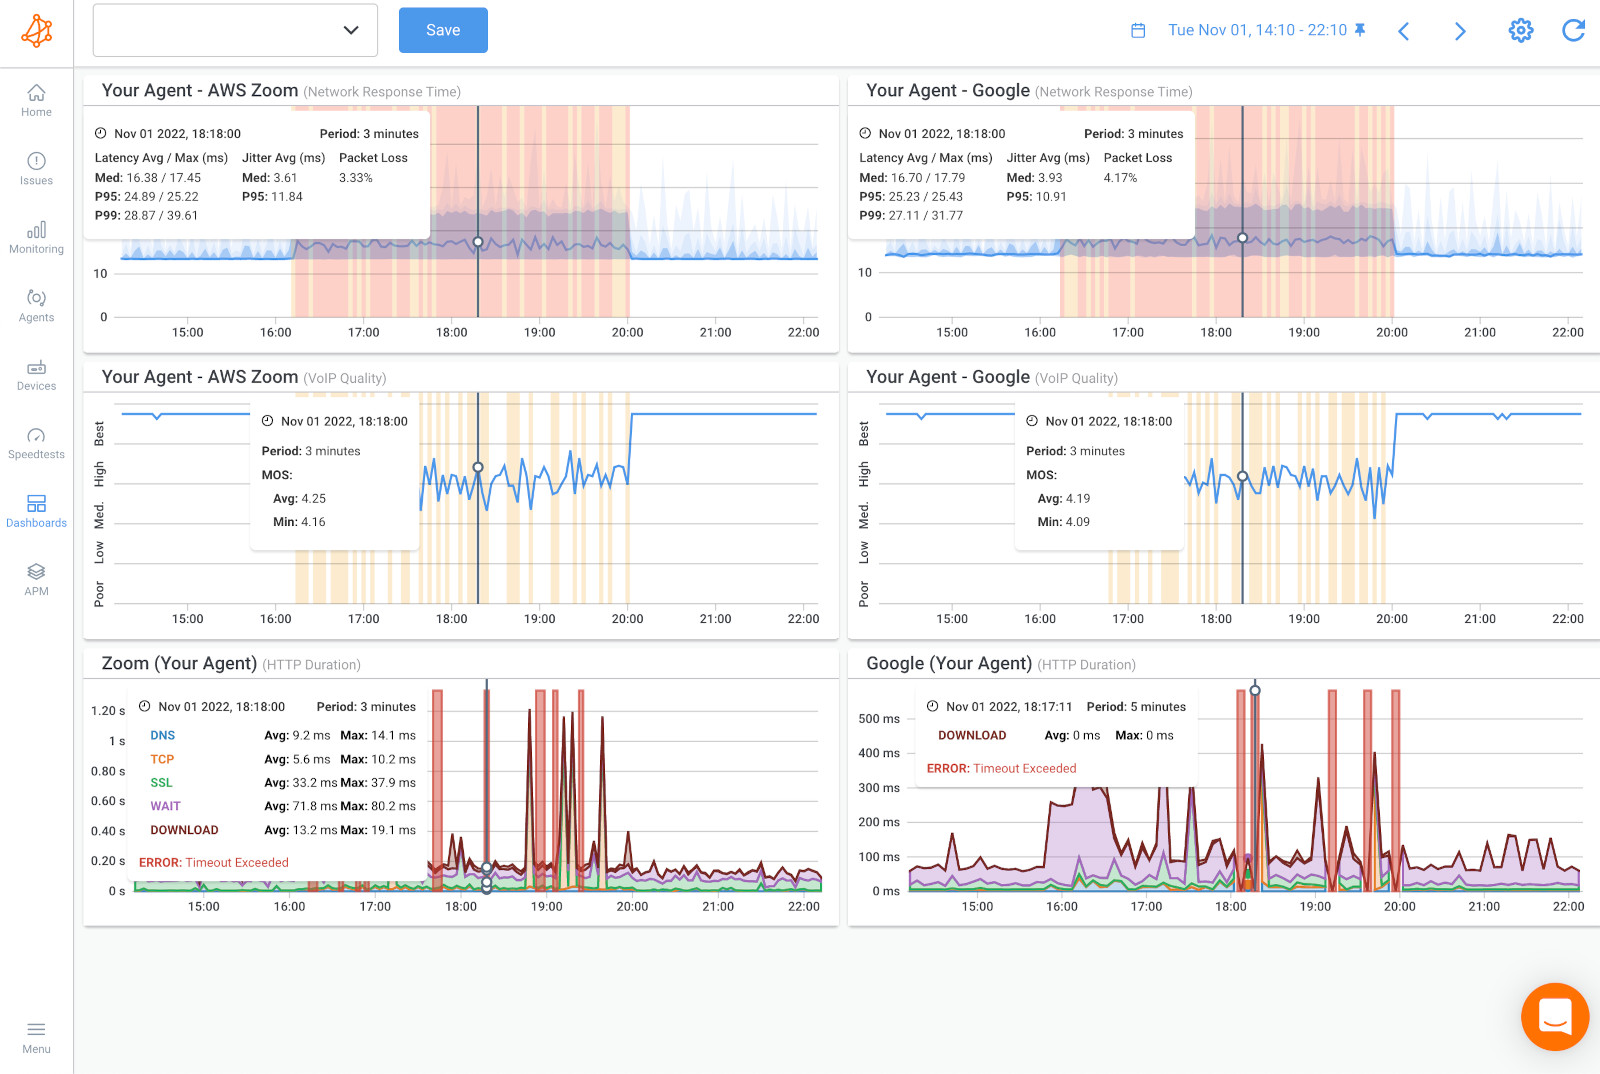Open the APM section from the sidebar
Screen dimensions: 1600x1074
coord(36,578)
